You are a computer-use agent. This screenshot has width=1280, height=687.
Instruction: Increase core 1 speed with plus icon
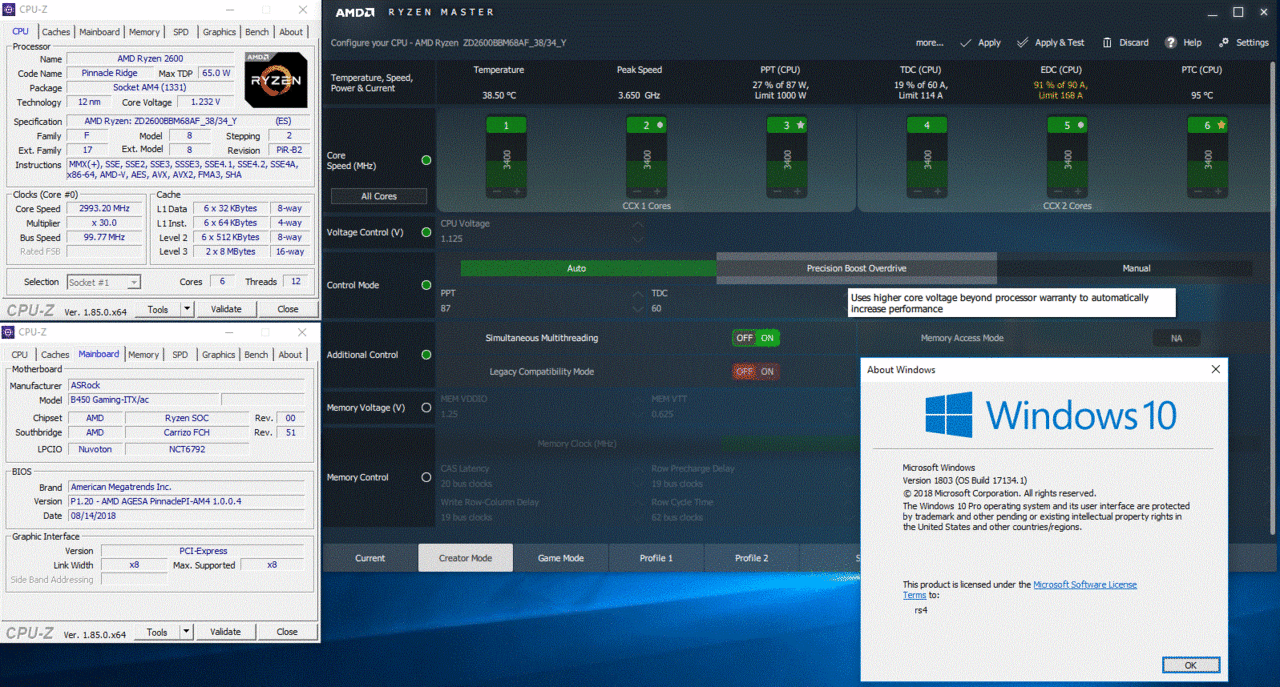tap(517, 191)
